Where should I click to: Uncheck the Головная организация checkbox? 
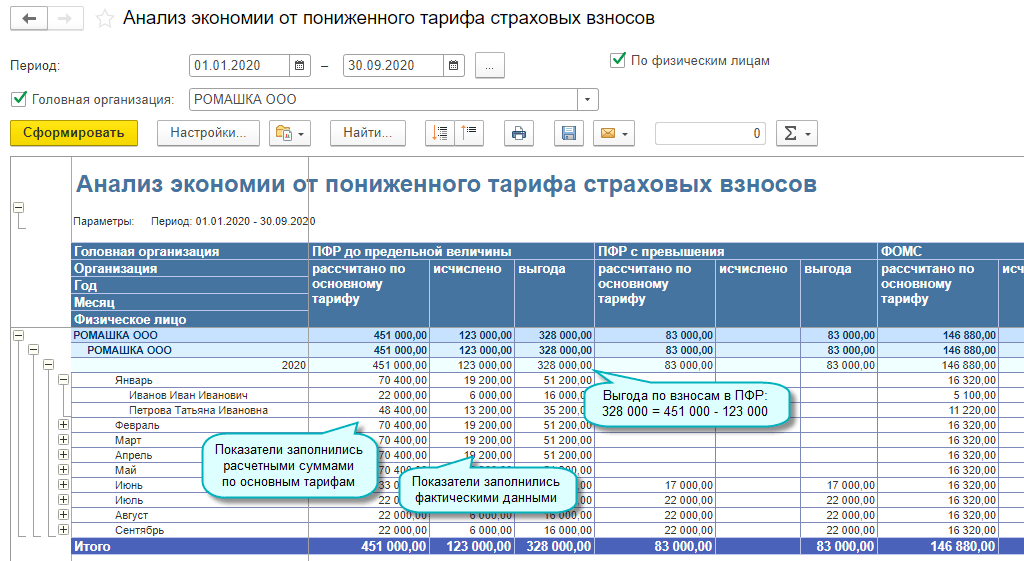[x=19, y=99]
